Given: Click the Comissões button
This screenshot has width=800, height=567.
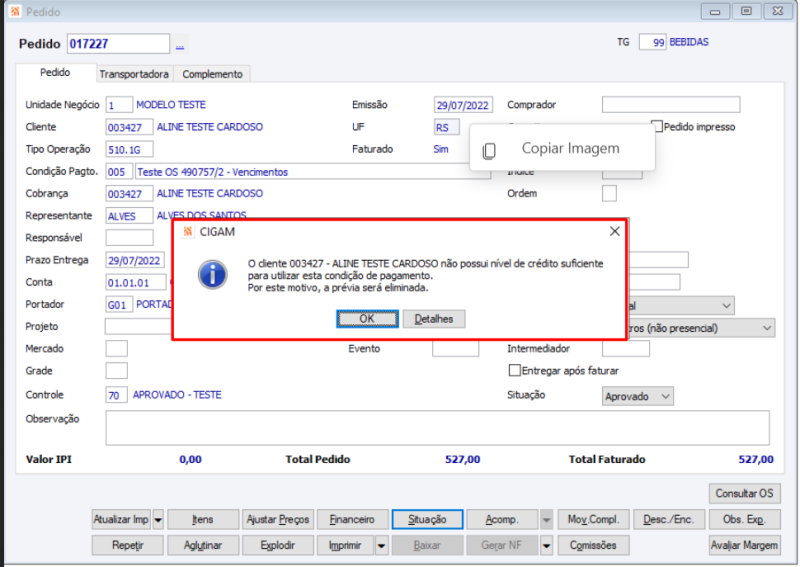Looking at the screenshot, I should pyautogui.click(x=593, y=546).
